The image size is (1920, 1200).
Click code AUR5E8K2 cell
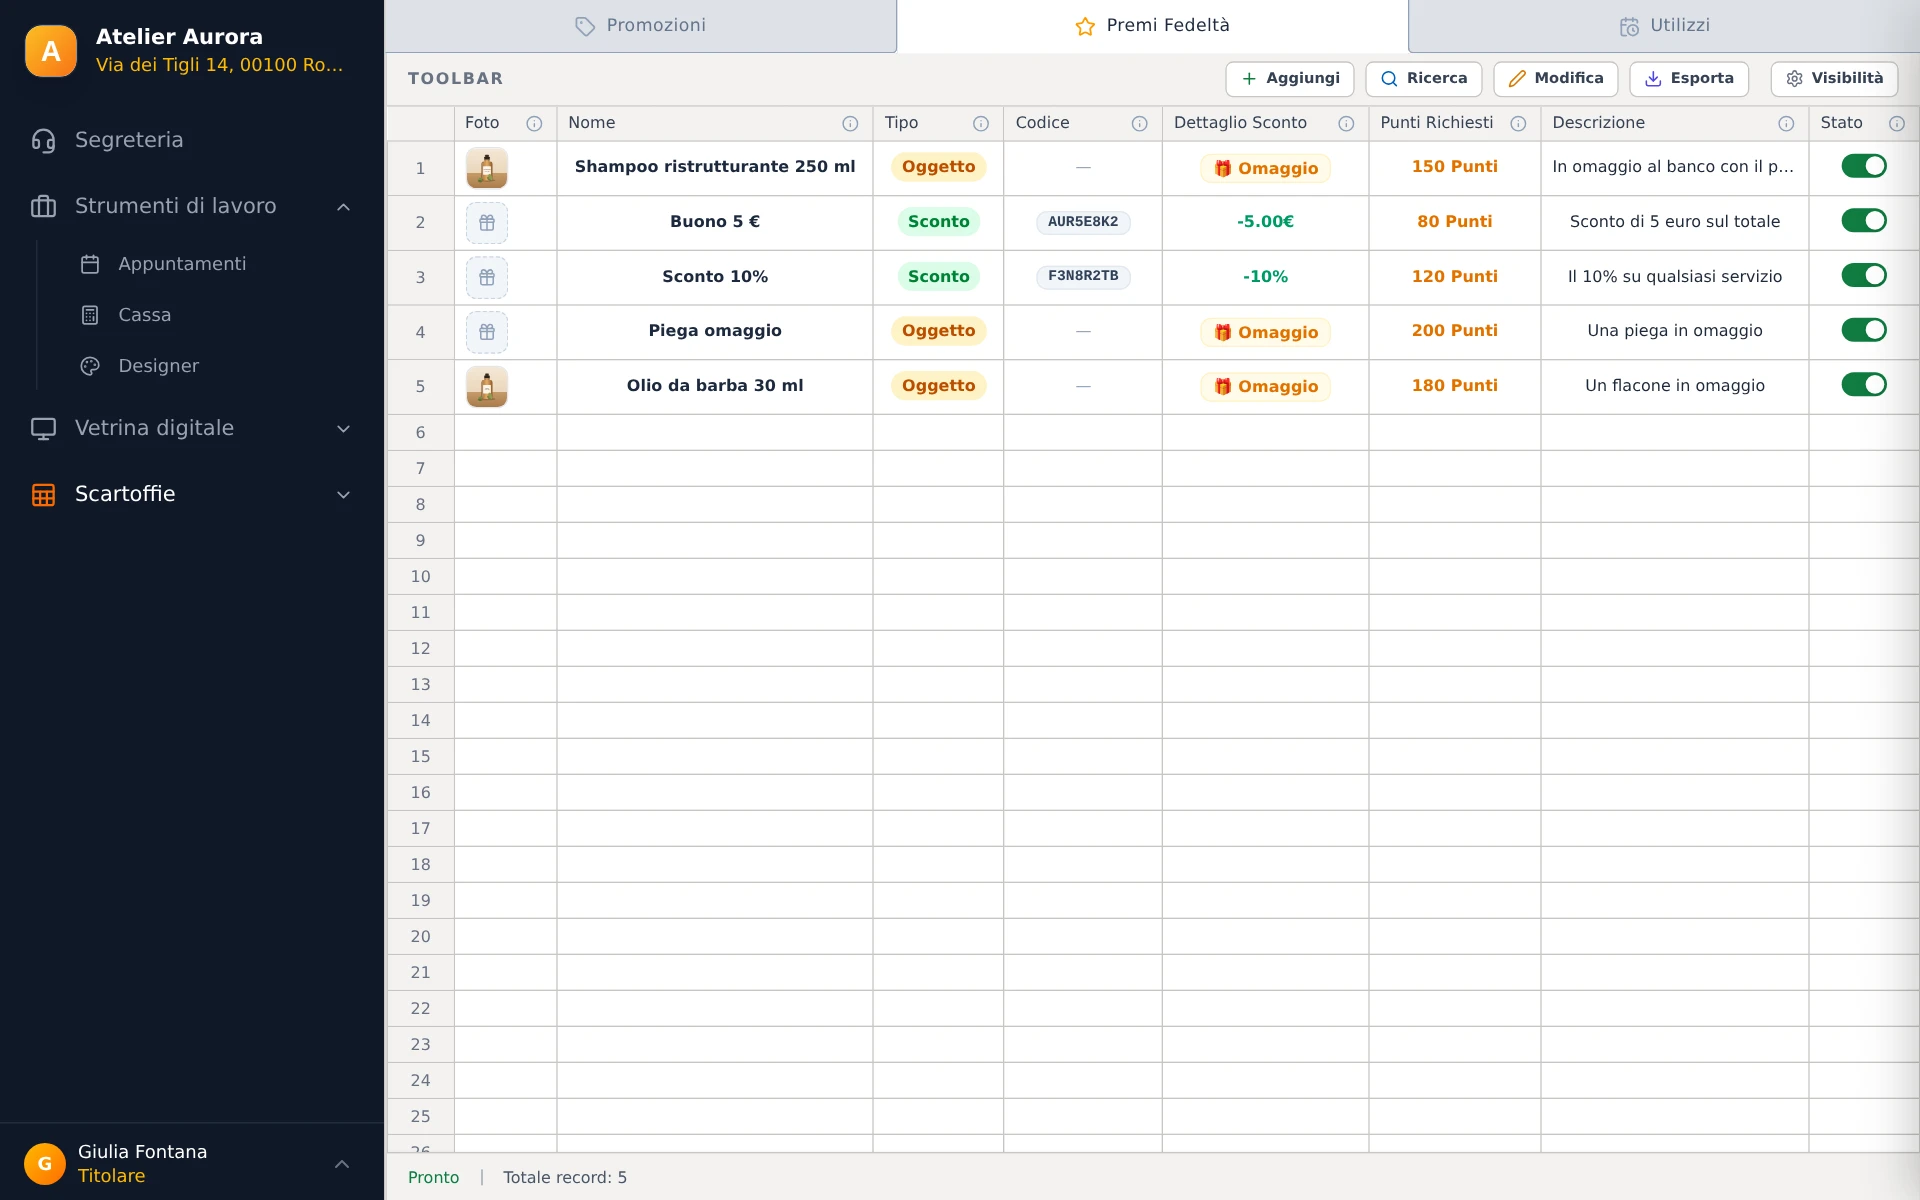(1083, 222)
